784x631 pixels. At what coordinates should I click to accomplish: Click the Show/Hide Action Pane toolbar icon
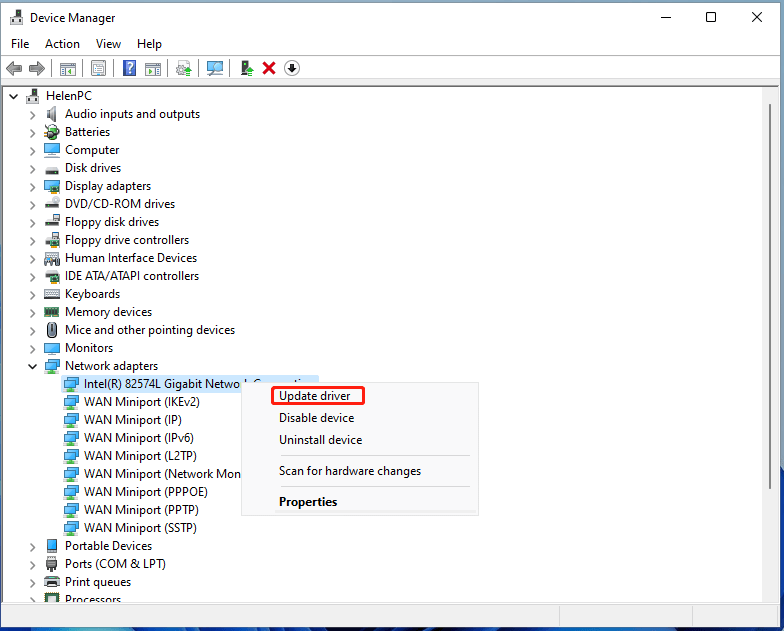[153, 68]
